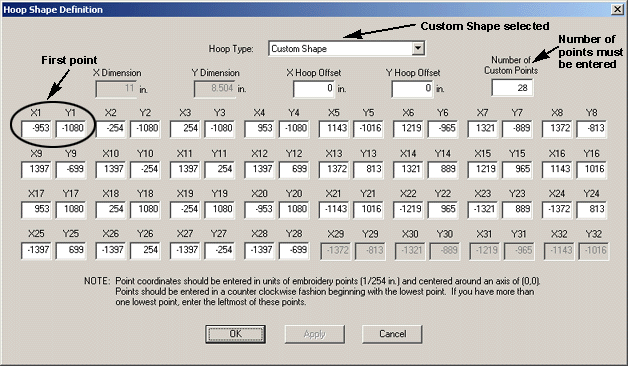Click the X Hoop Offset input field
628x366 pixels.
tap(314, 89)
